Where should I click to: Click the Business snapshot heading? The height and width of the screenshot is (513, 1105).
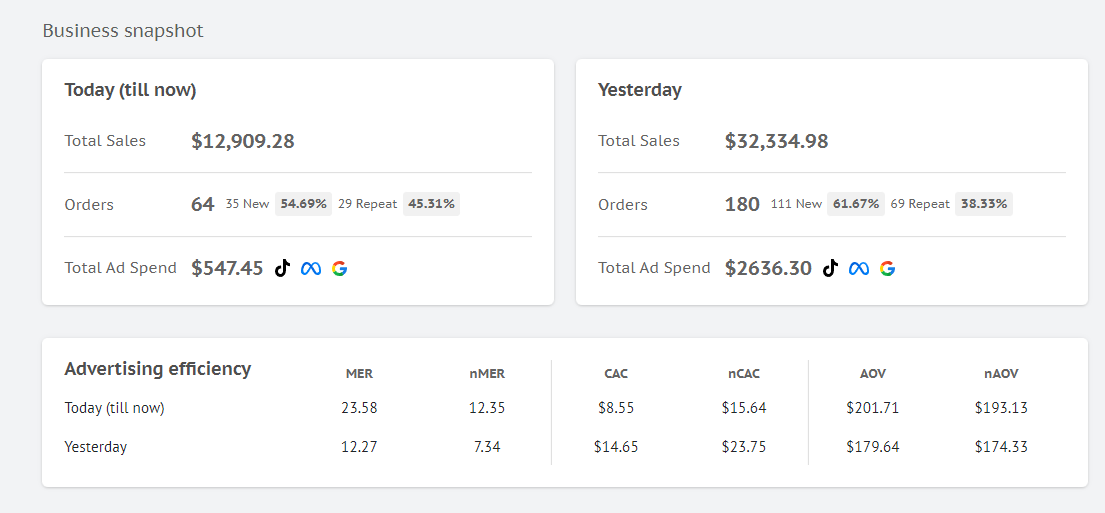point(123,31)
